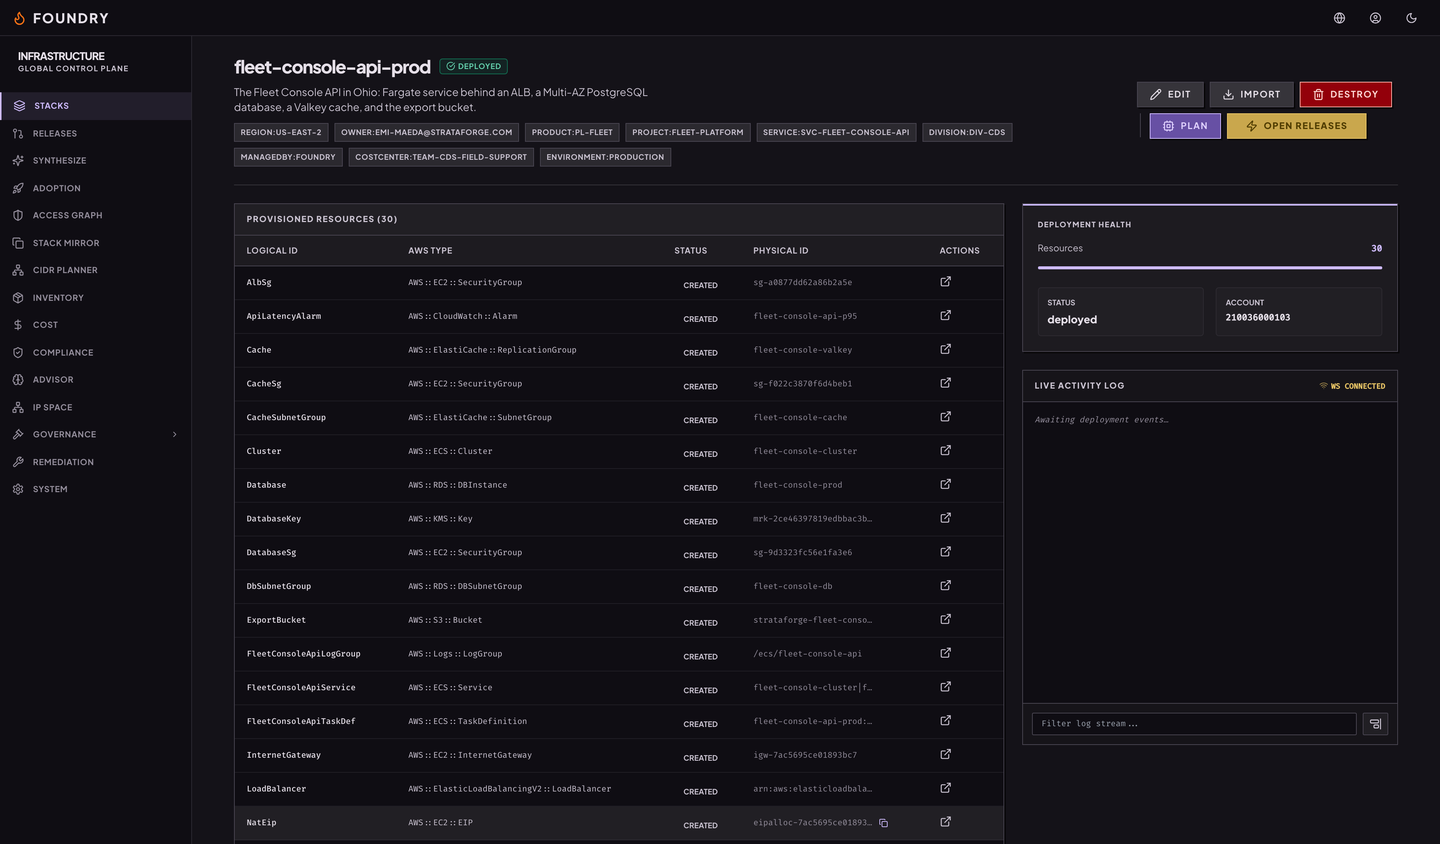
Task: Click the DEPLOYED status badge
Action: pos(474,67)
